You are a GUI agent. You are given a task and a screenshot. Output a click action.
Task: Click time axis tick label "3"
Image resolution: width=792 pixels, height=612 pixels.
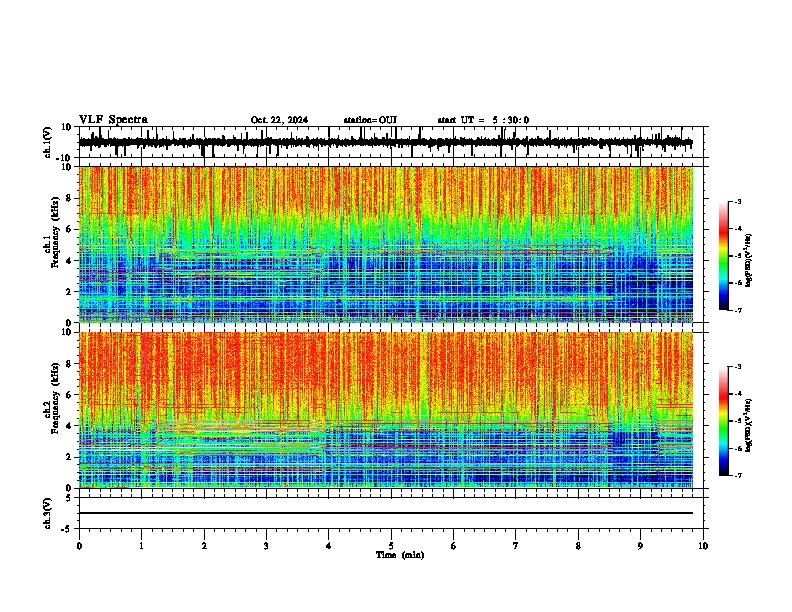point(266,546)
